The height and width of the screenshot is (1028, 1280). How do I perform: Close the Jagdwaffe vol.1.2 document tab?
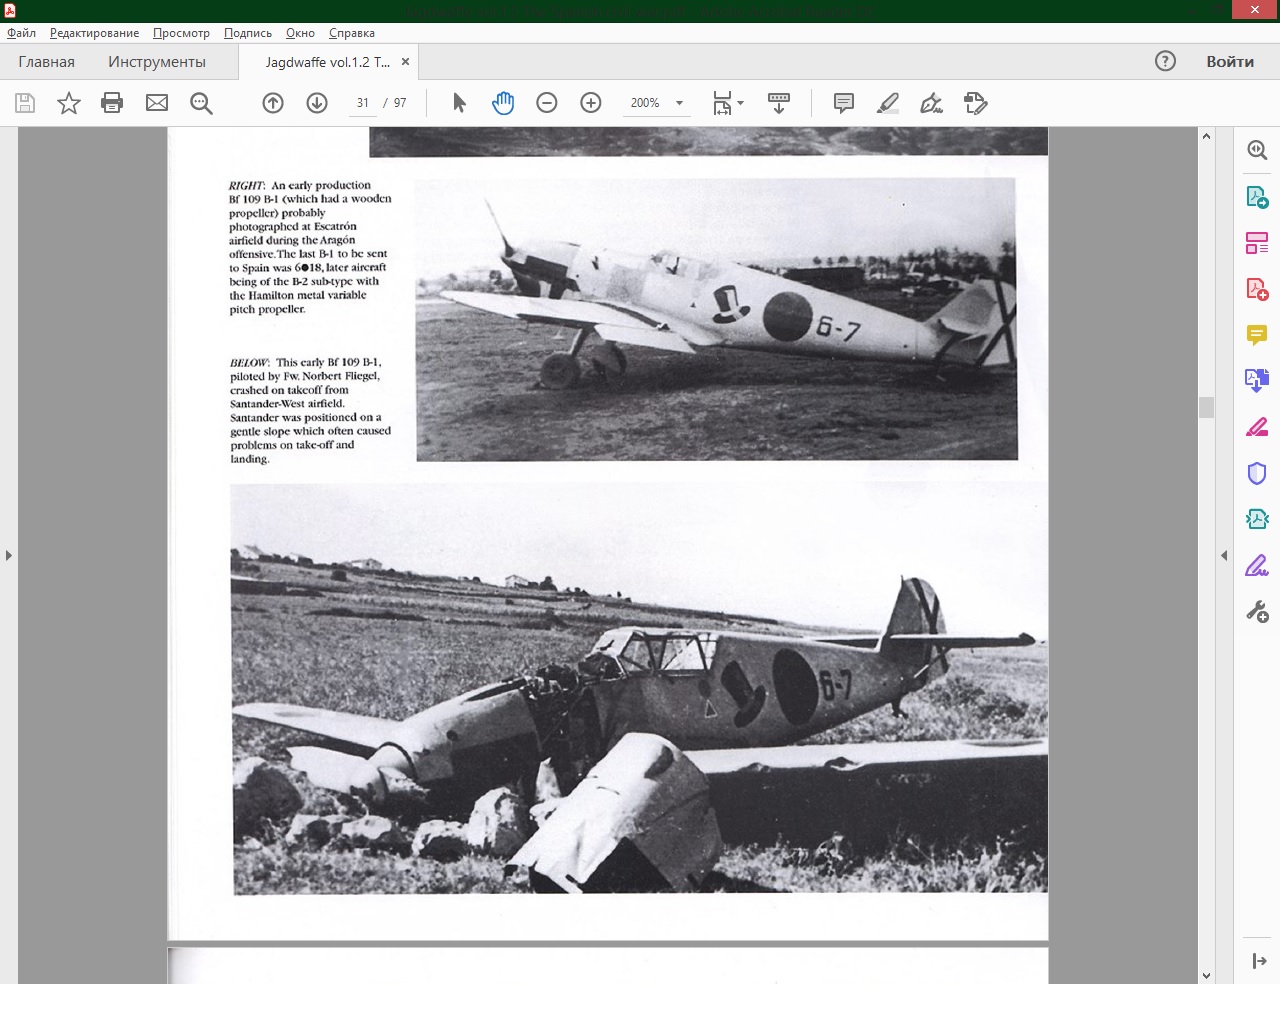(x=405, y=62)
